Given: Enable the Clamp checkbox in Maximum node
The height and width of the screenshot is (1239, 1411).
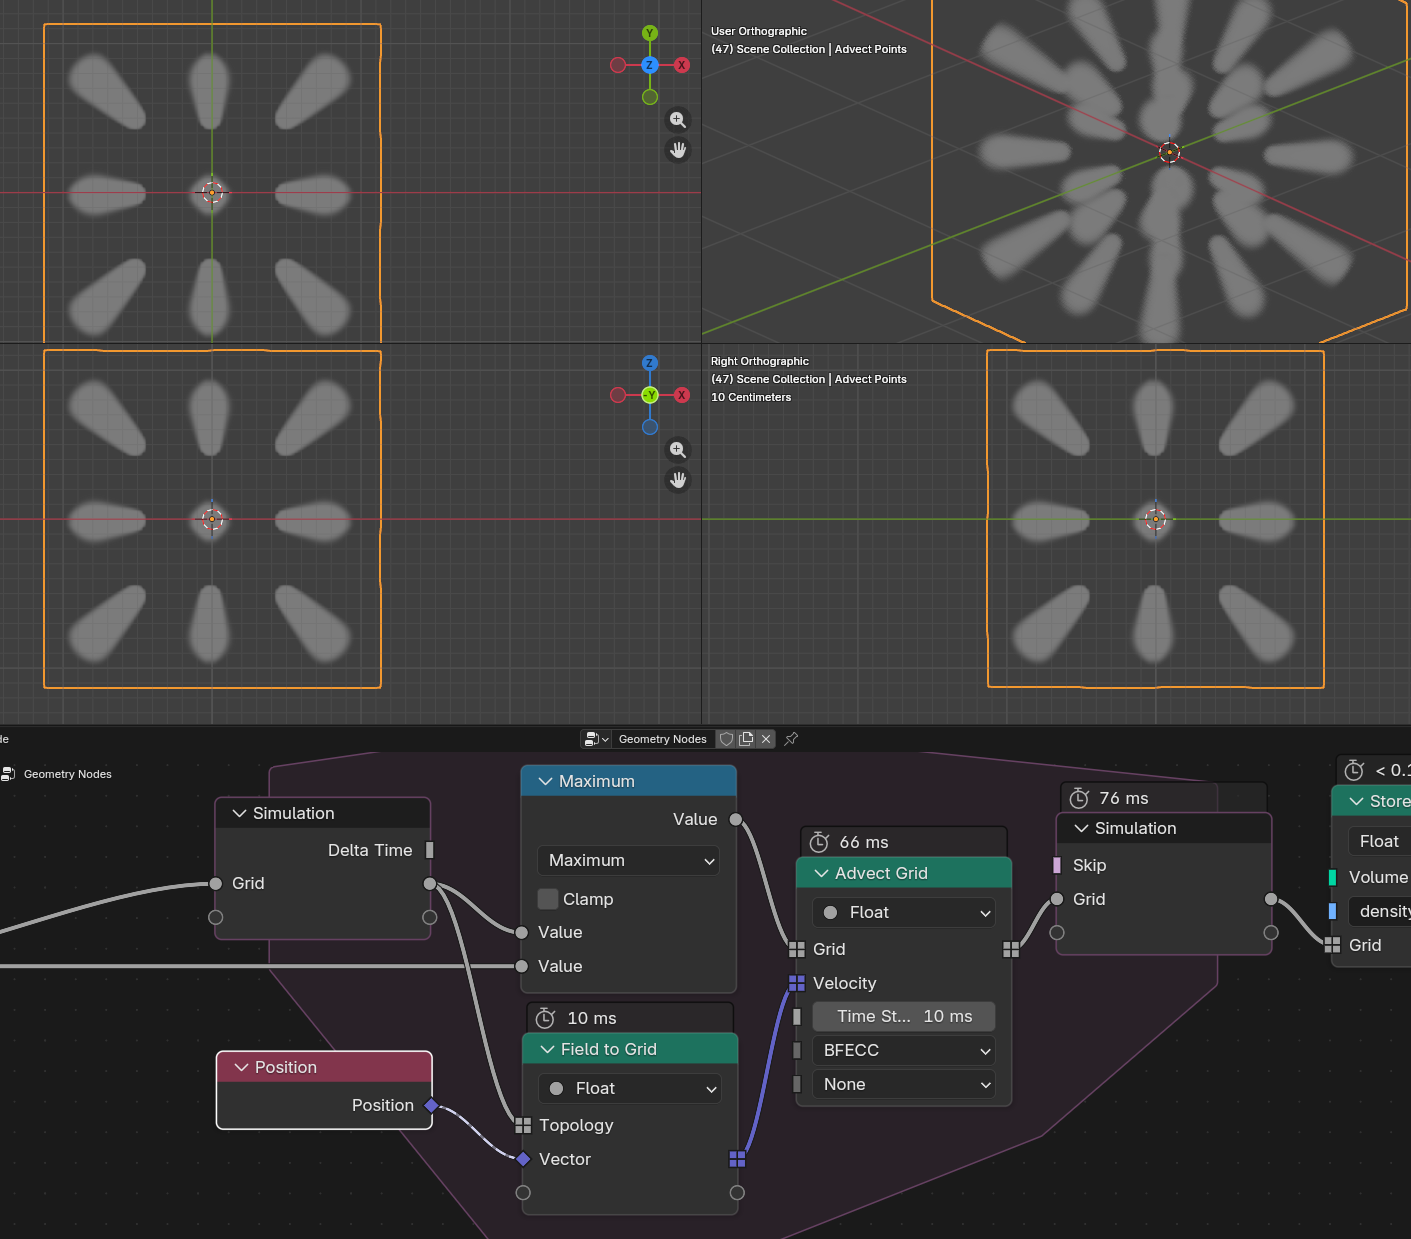Looking at the screenshot, I should pos(548,899).
